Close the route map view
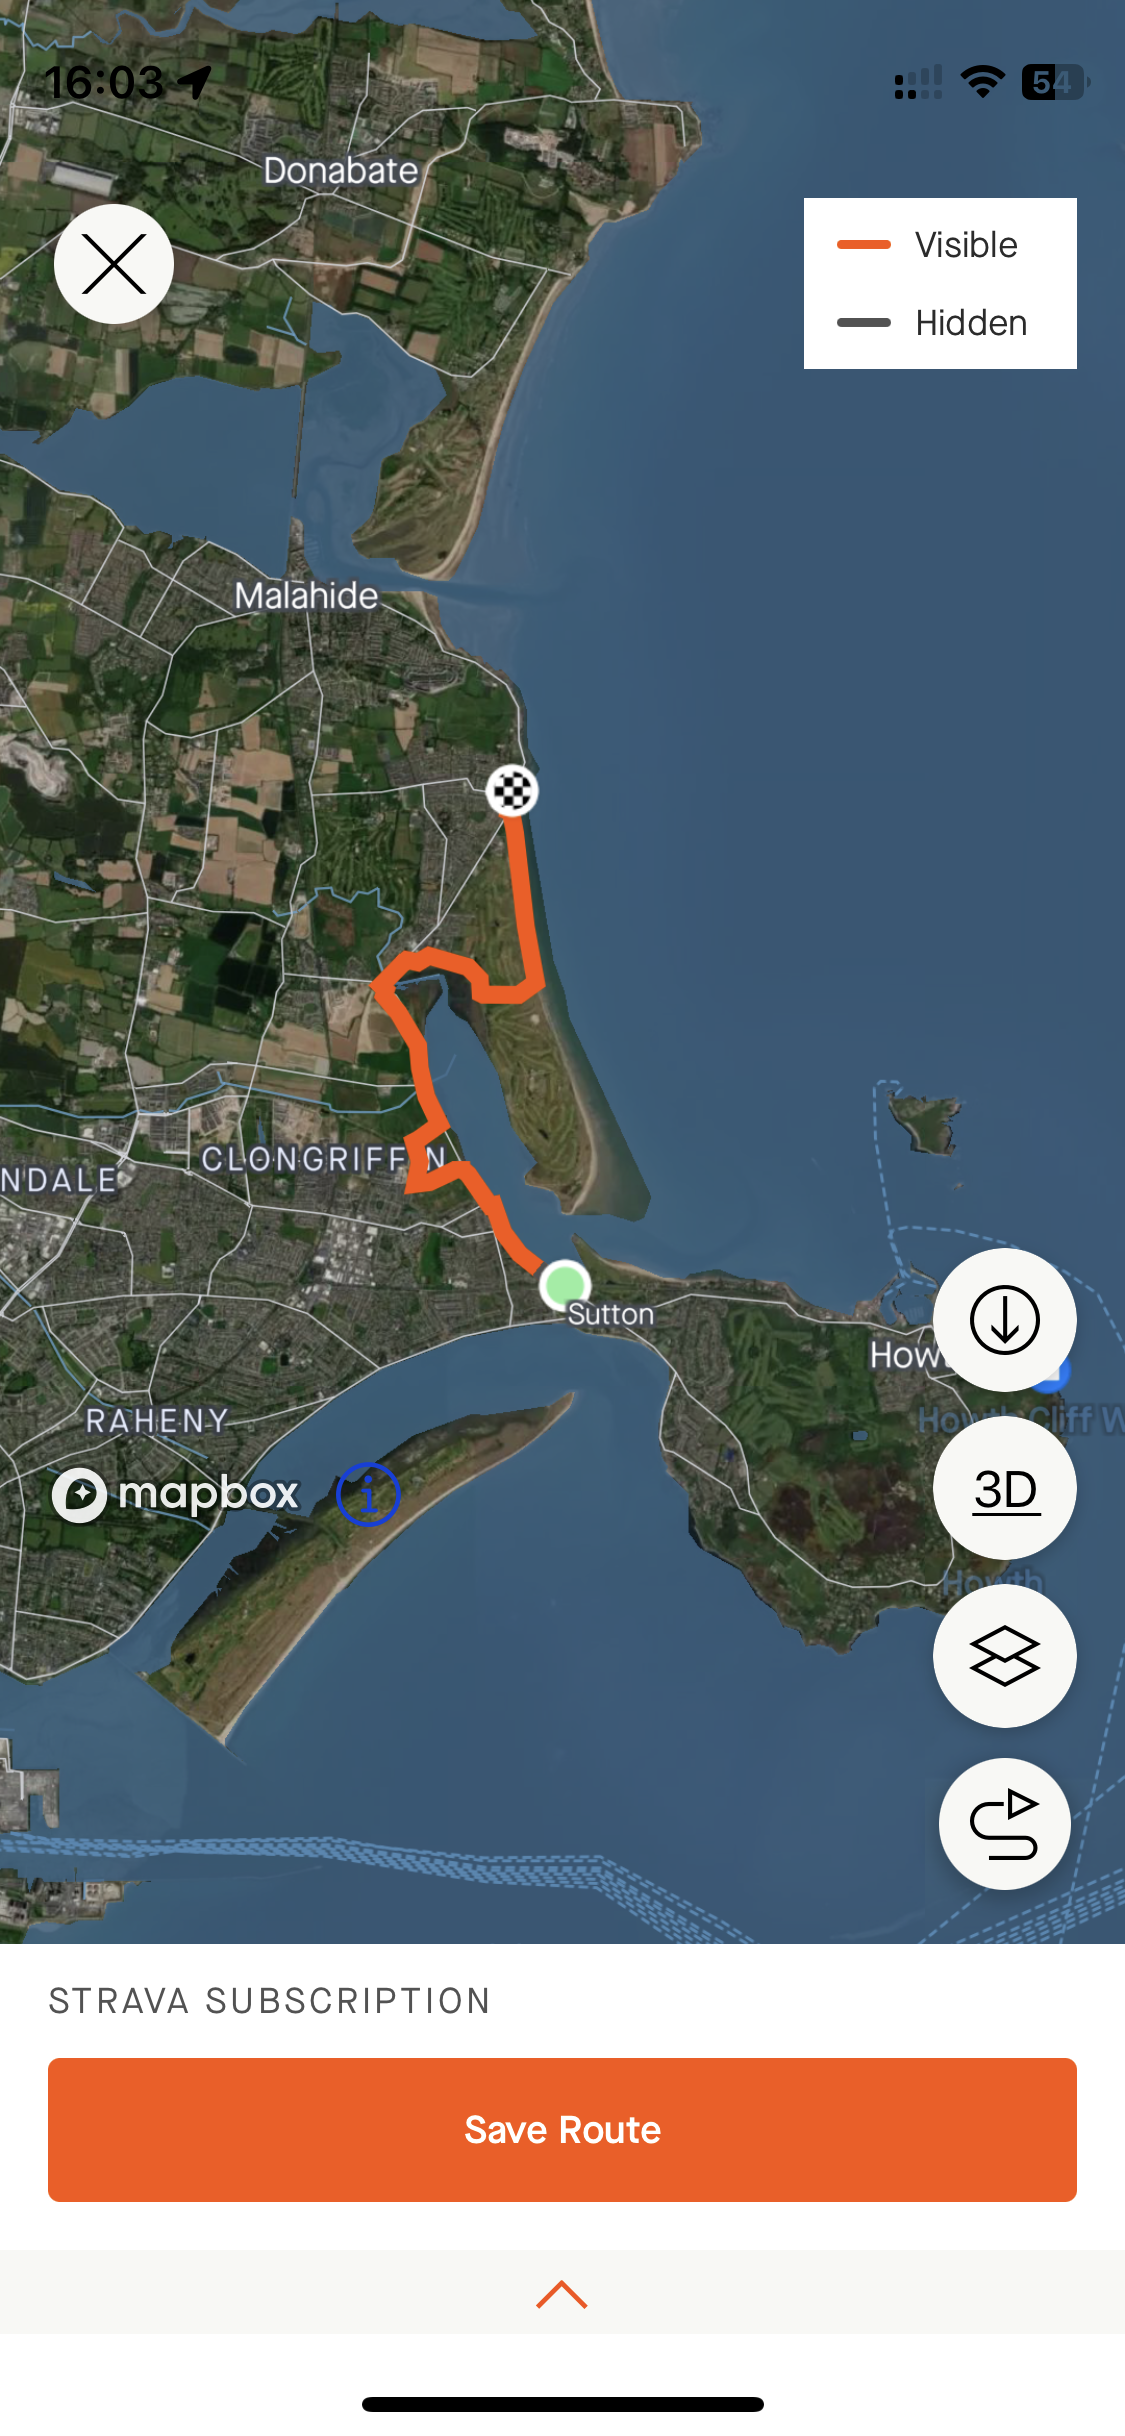Viewport: 1125px width, 2436px height. coord(114,264)
